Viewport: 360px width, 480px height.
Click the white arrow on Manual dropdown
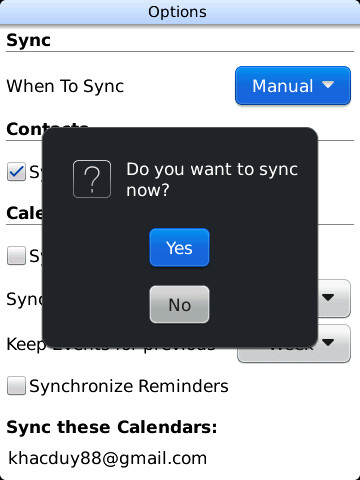click(x=328, y=84)
